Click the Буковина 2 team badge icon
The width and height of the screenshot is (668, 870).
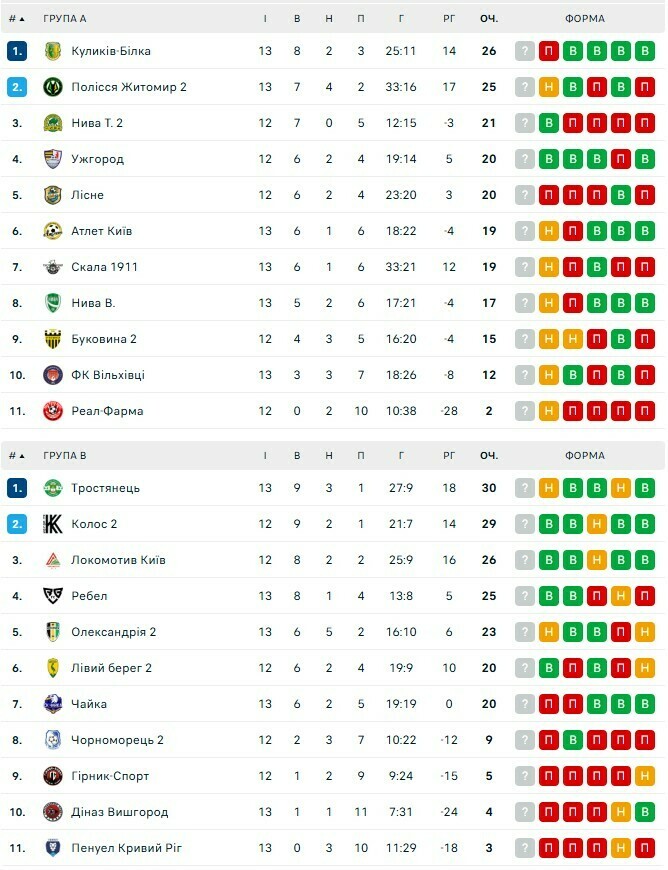click(53, 339)
